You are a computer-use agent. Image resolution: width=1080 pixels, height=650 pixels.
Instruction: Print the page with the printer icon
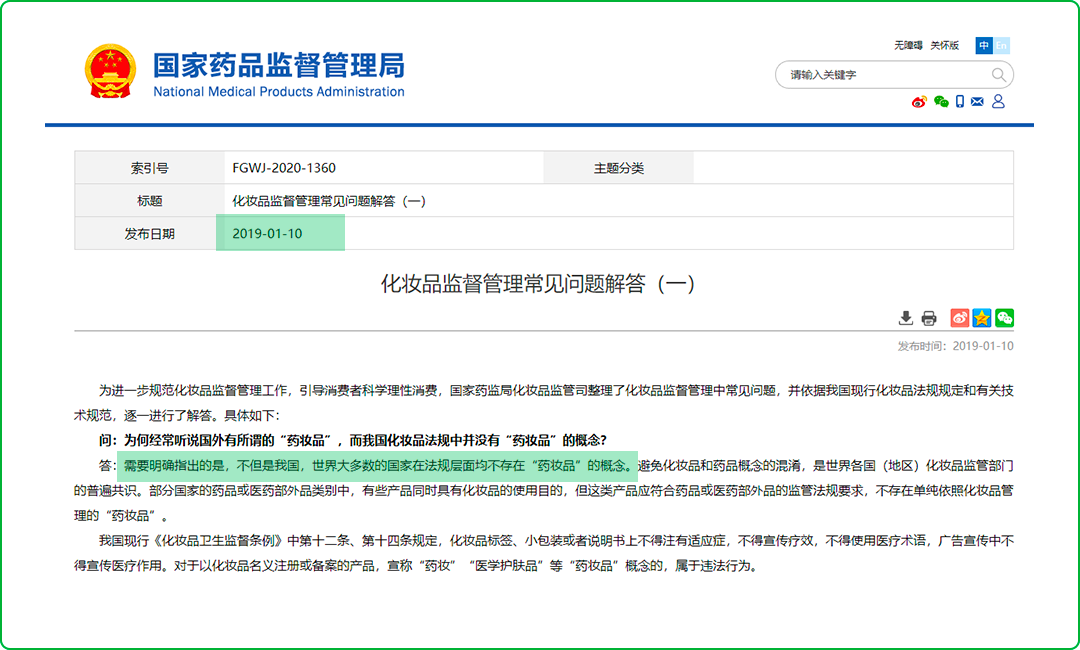[x=929, y=318]
